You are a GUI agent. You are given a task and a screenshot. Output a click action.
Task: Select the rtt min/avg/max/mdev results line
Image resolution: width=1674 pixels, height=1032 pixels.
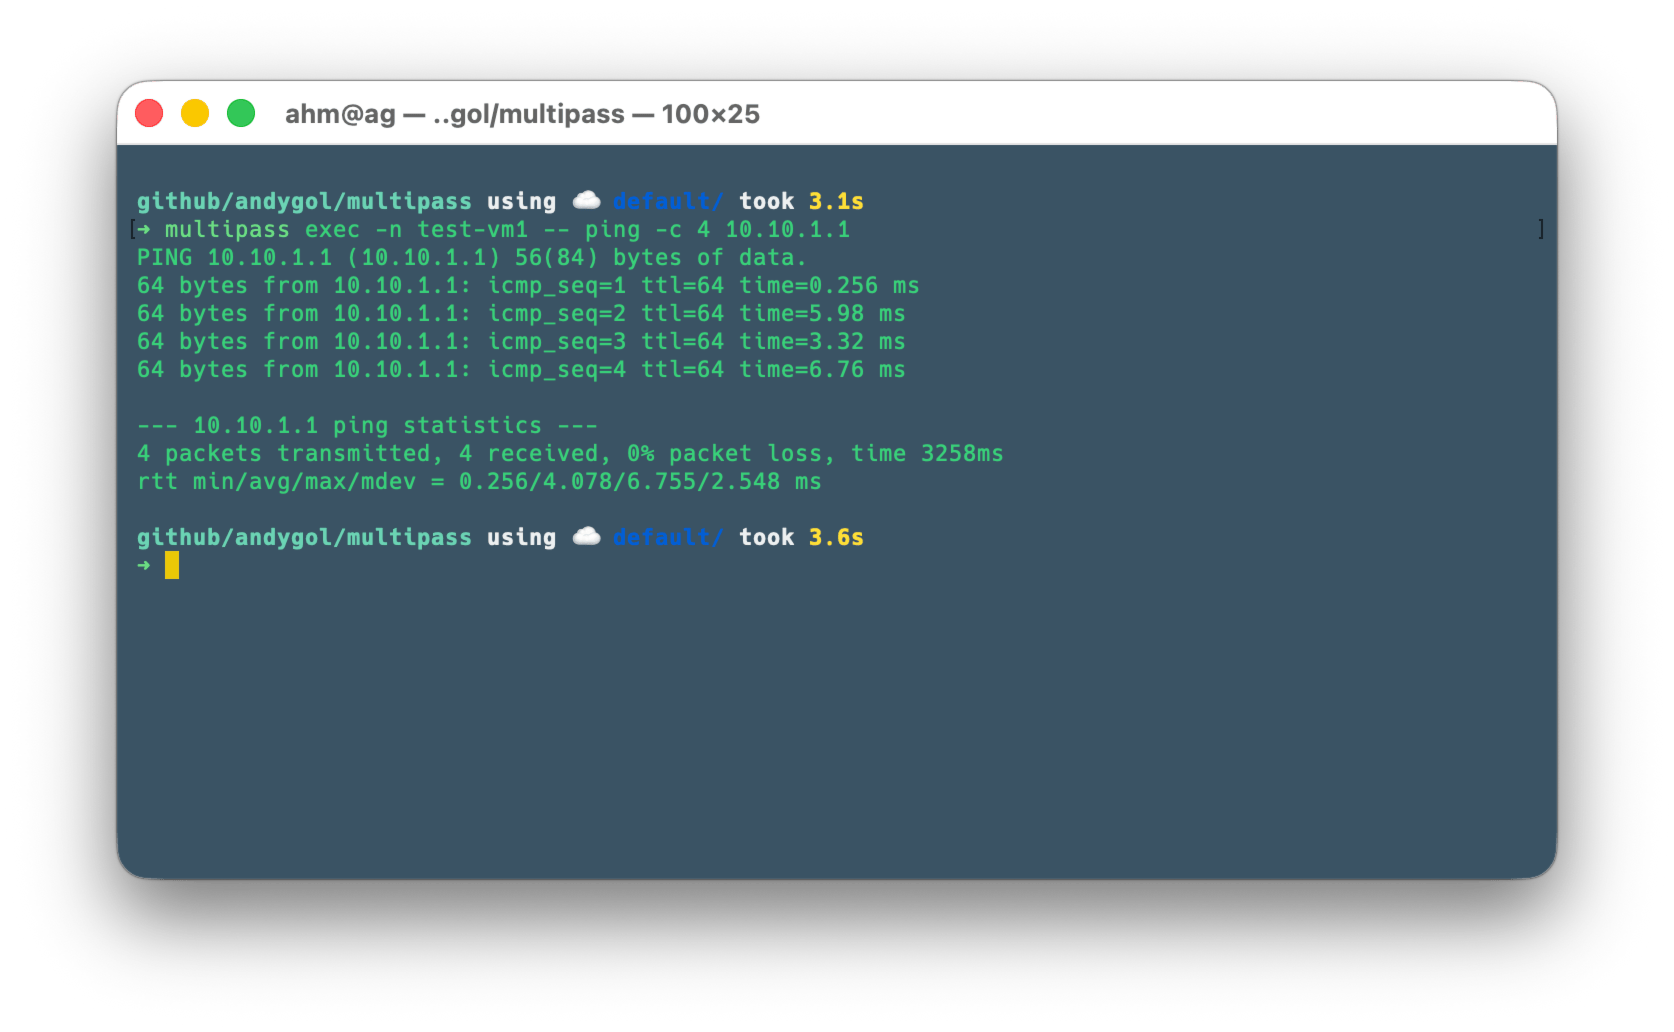[479, 481]
